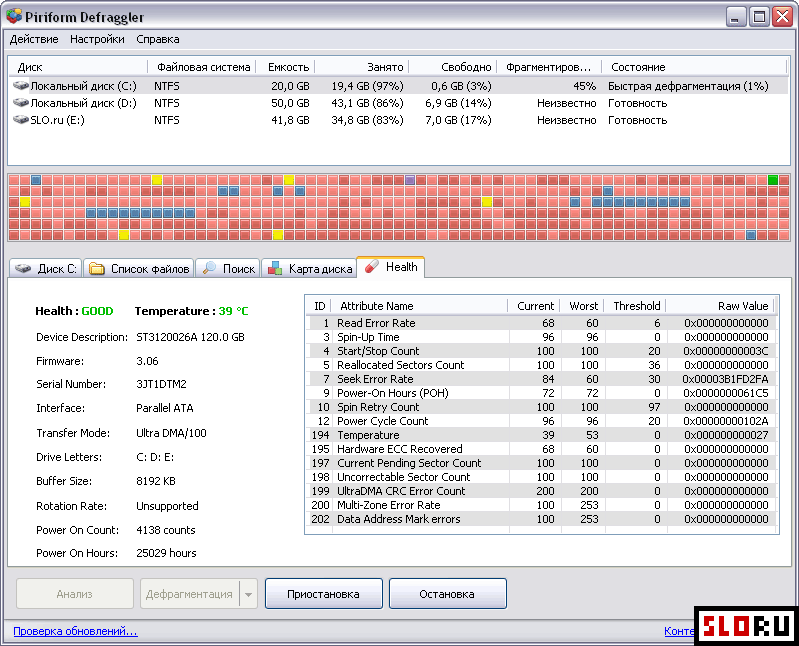This screenshot has height=646, width=799.
Task: Click the drive icon on Диск C: tab
Action: click(x=23, y=268)
